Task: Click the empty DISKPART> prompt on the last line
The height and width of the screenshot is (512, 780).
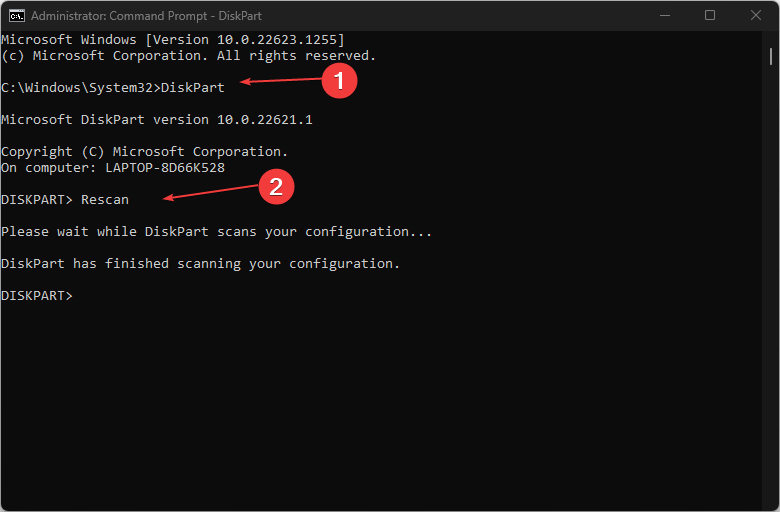Action: (x=37, y=296)
